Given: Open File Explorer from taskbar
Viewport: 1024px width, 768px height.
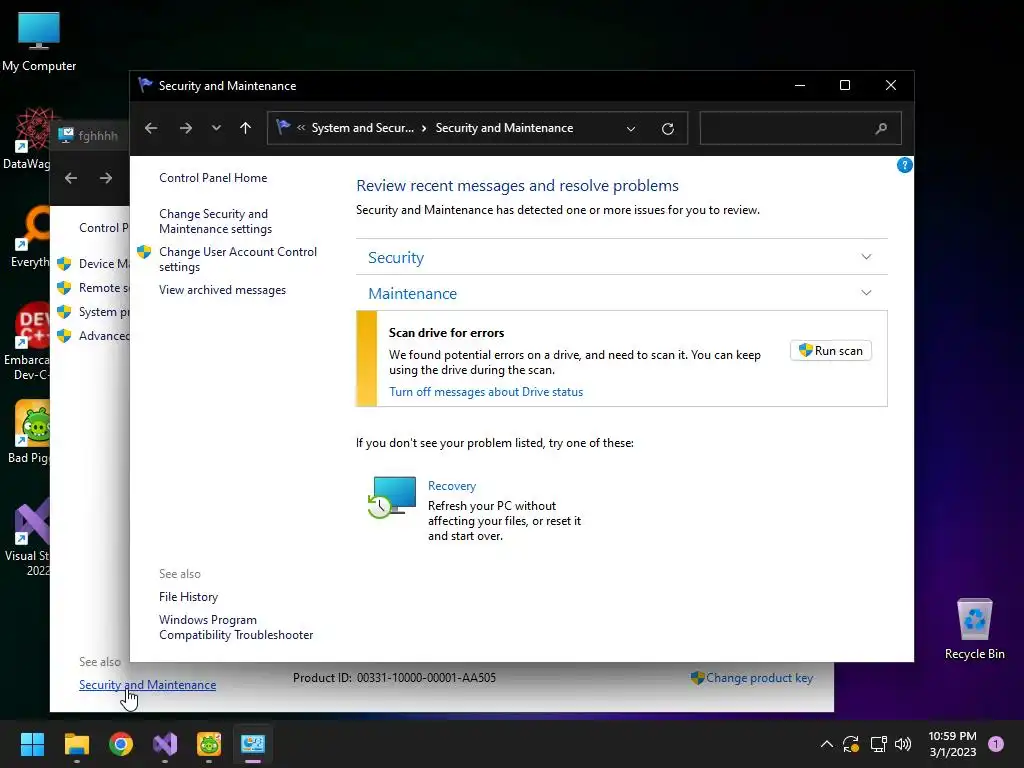Looking at the screenshot, I should pos(76,744).
